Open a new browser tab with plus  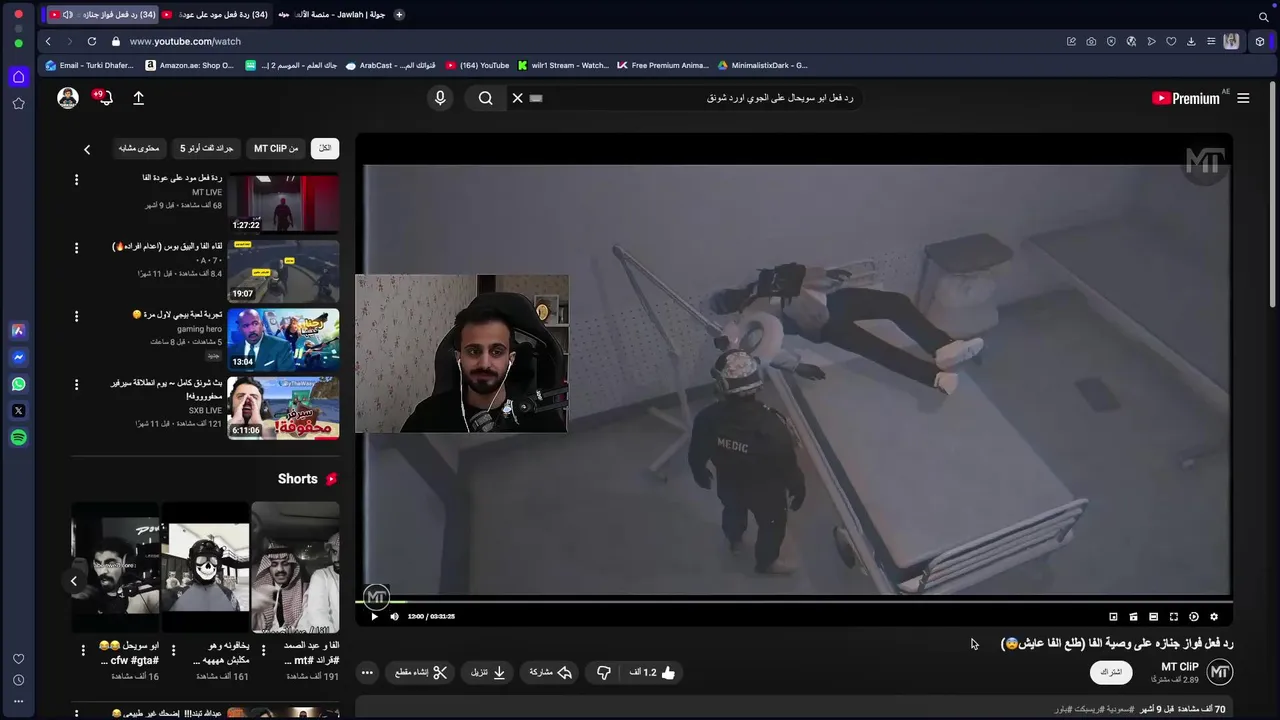click(399, 15)
